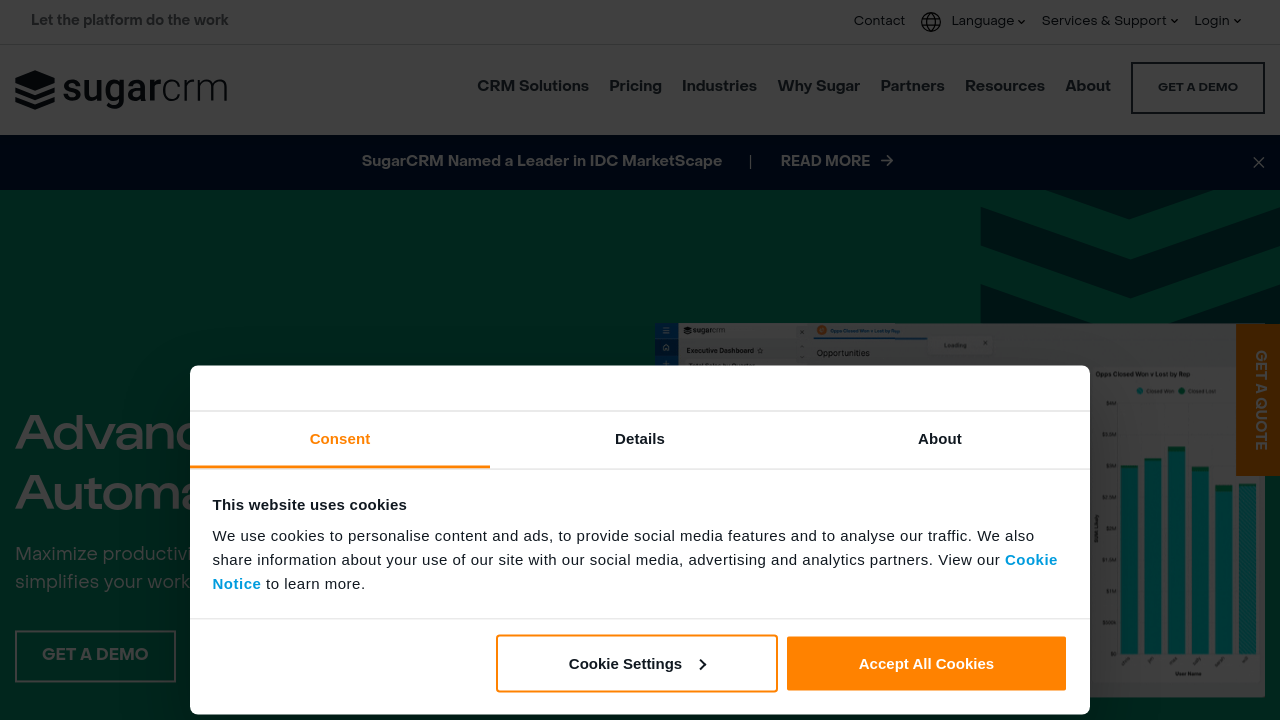Click the GET A DEMO header button
Image resolution: width=1280 pixels, height=720 pixels.
[x=1197, y=88]
